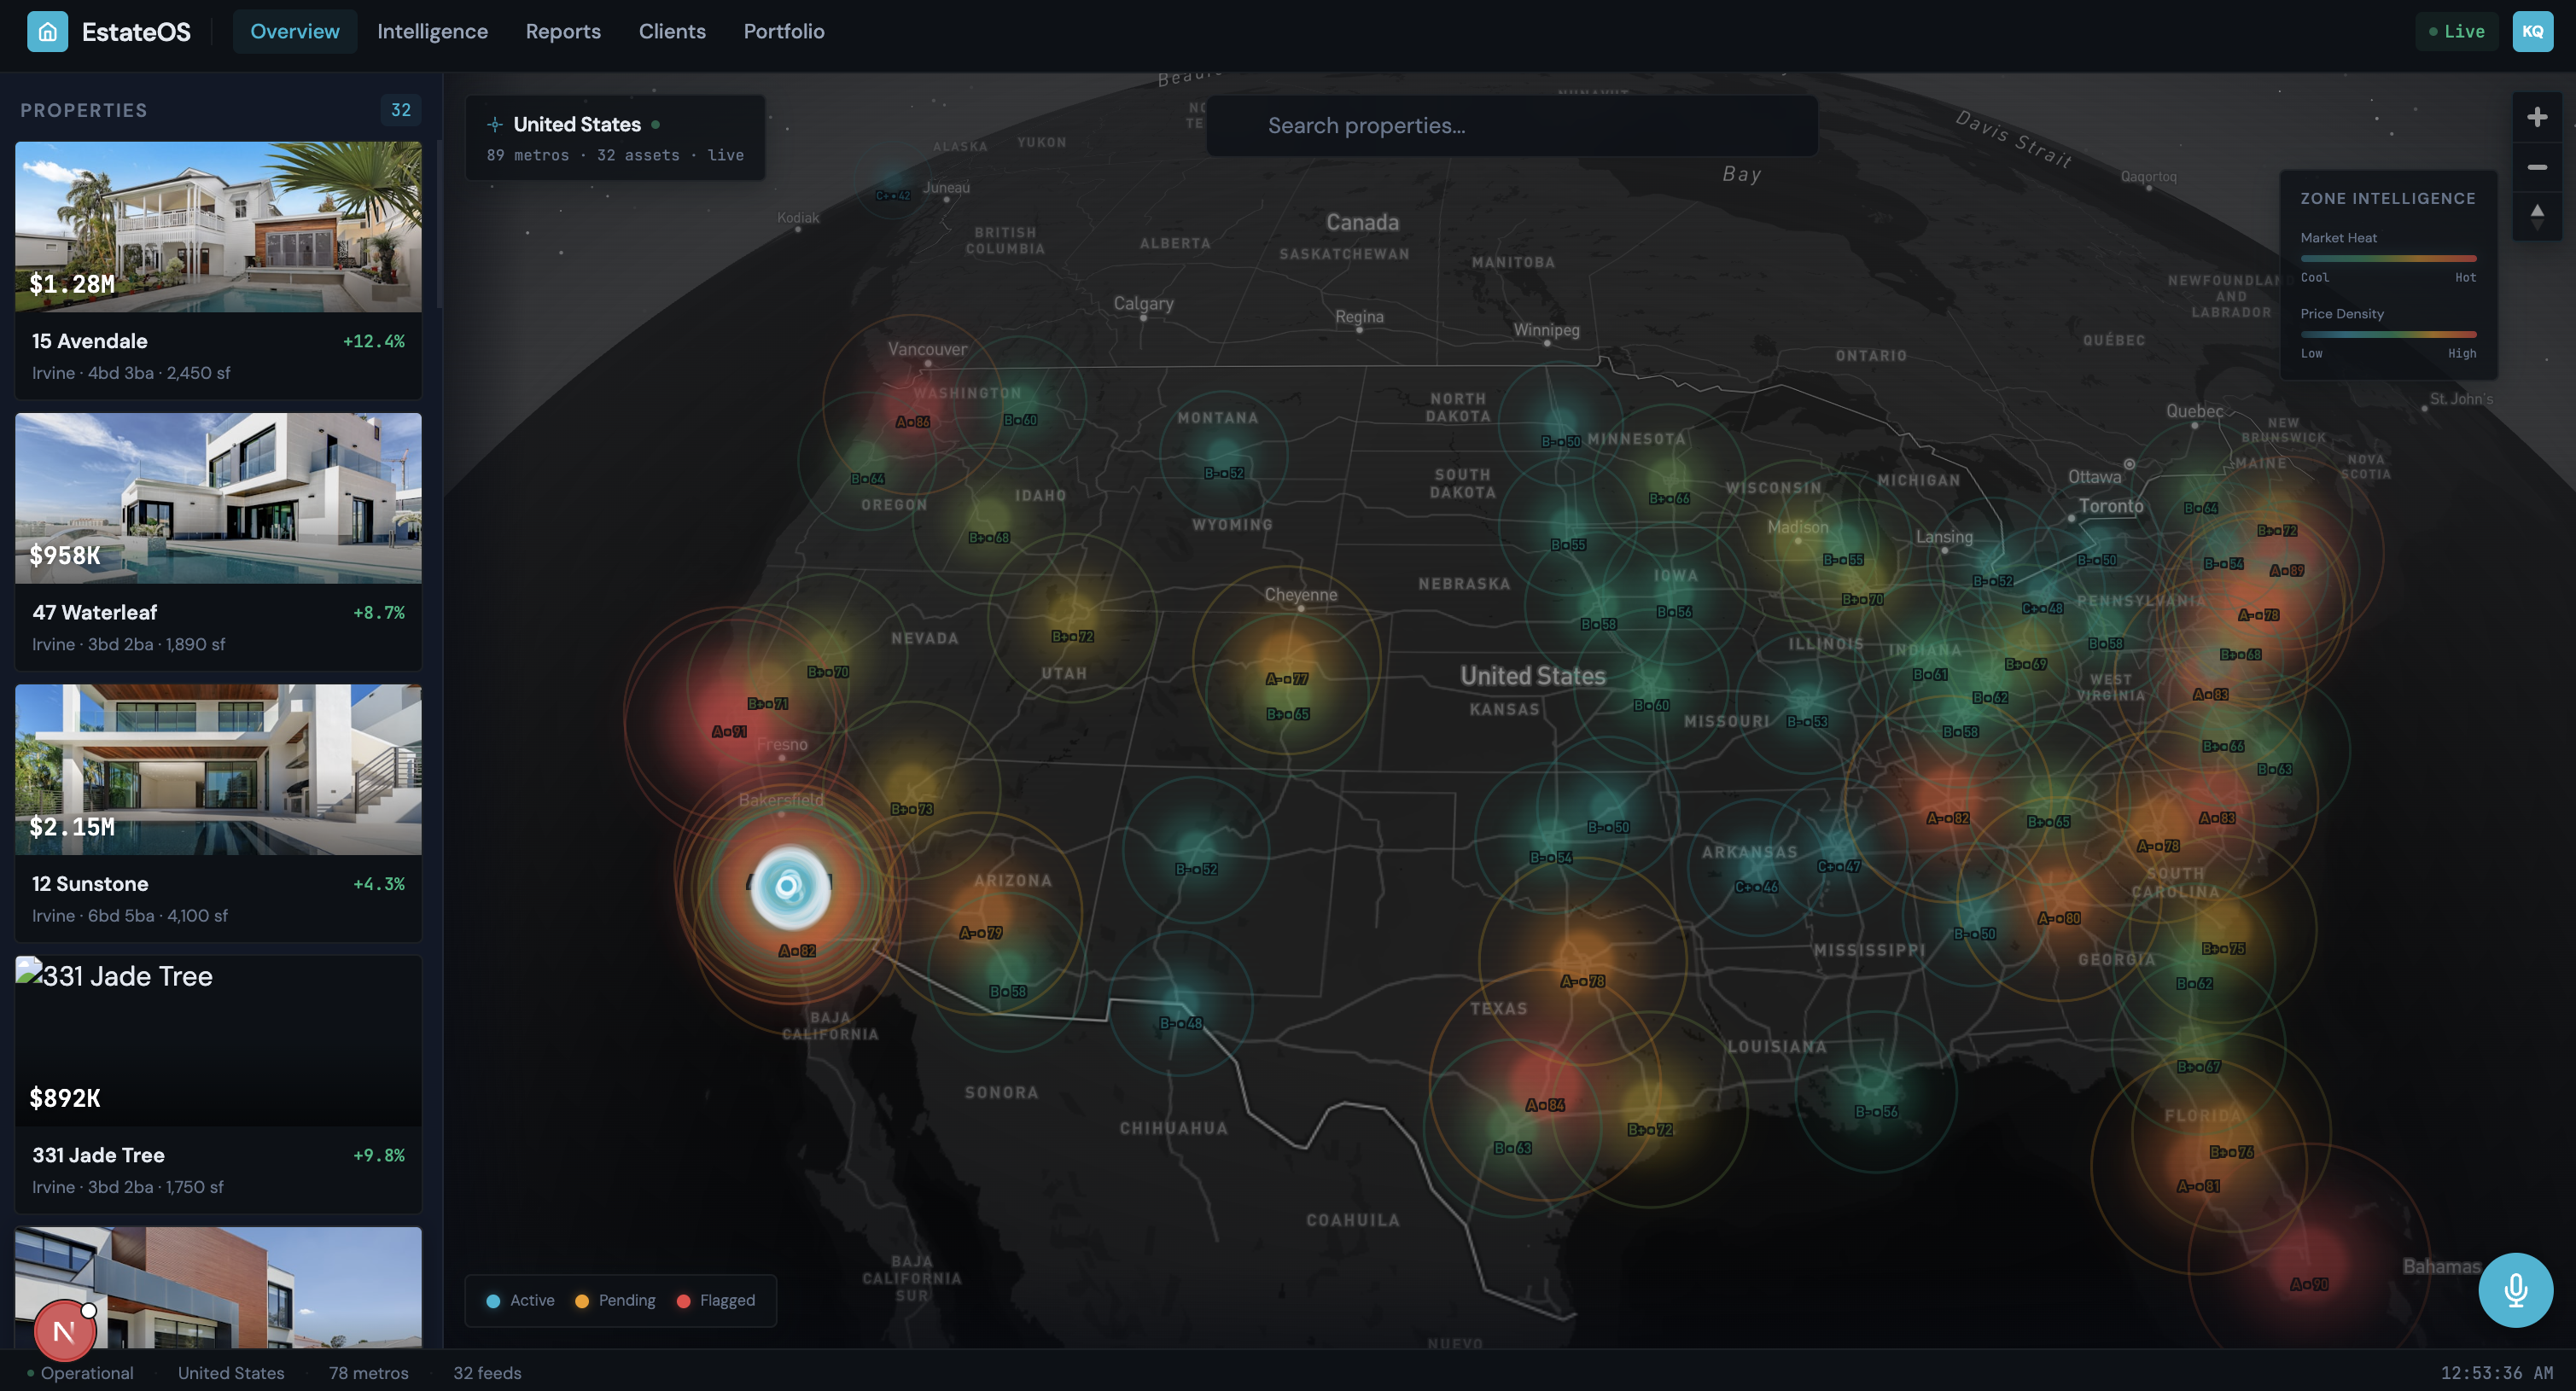
Task: Switch to the Portfolio tab
Action: tap(783, 31)
